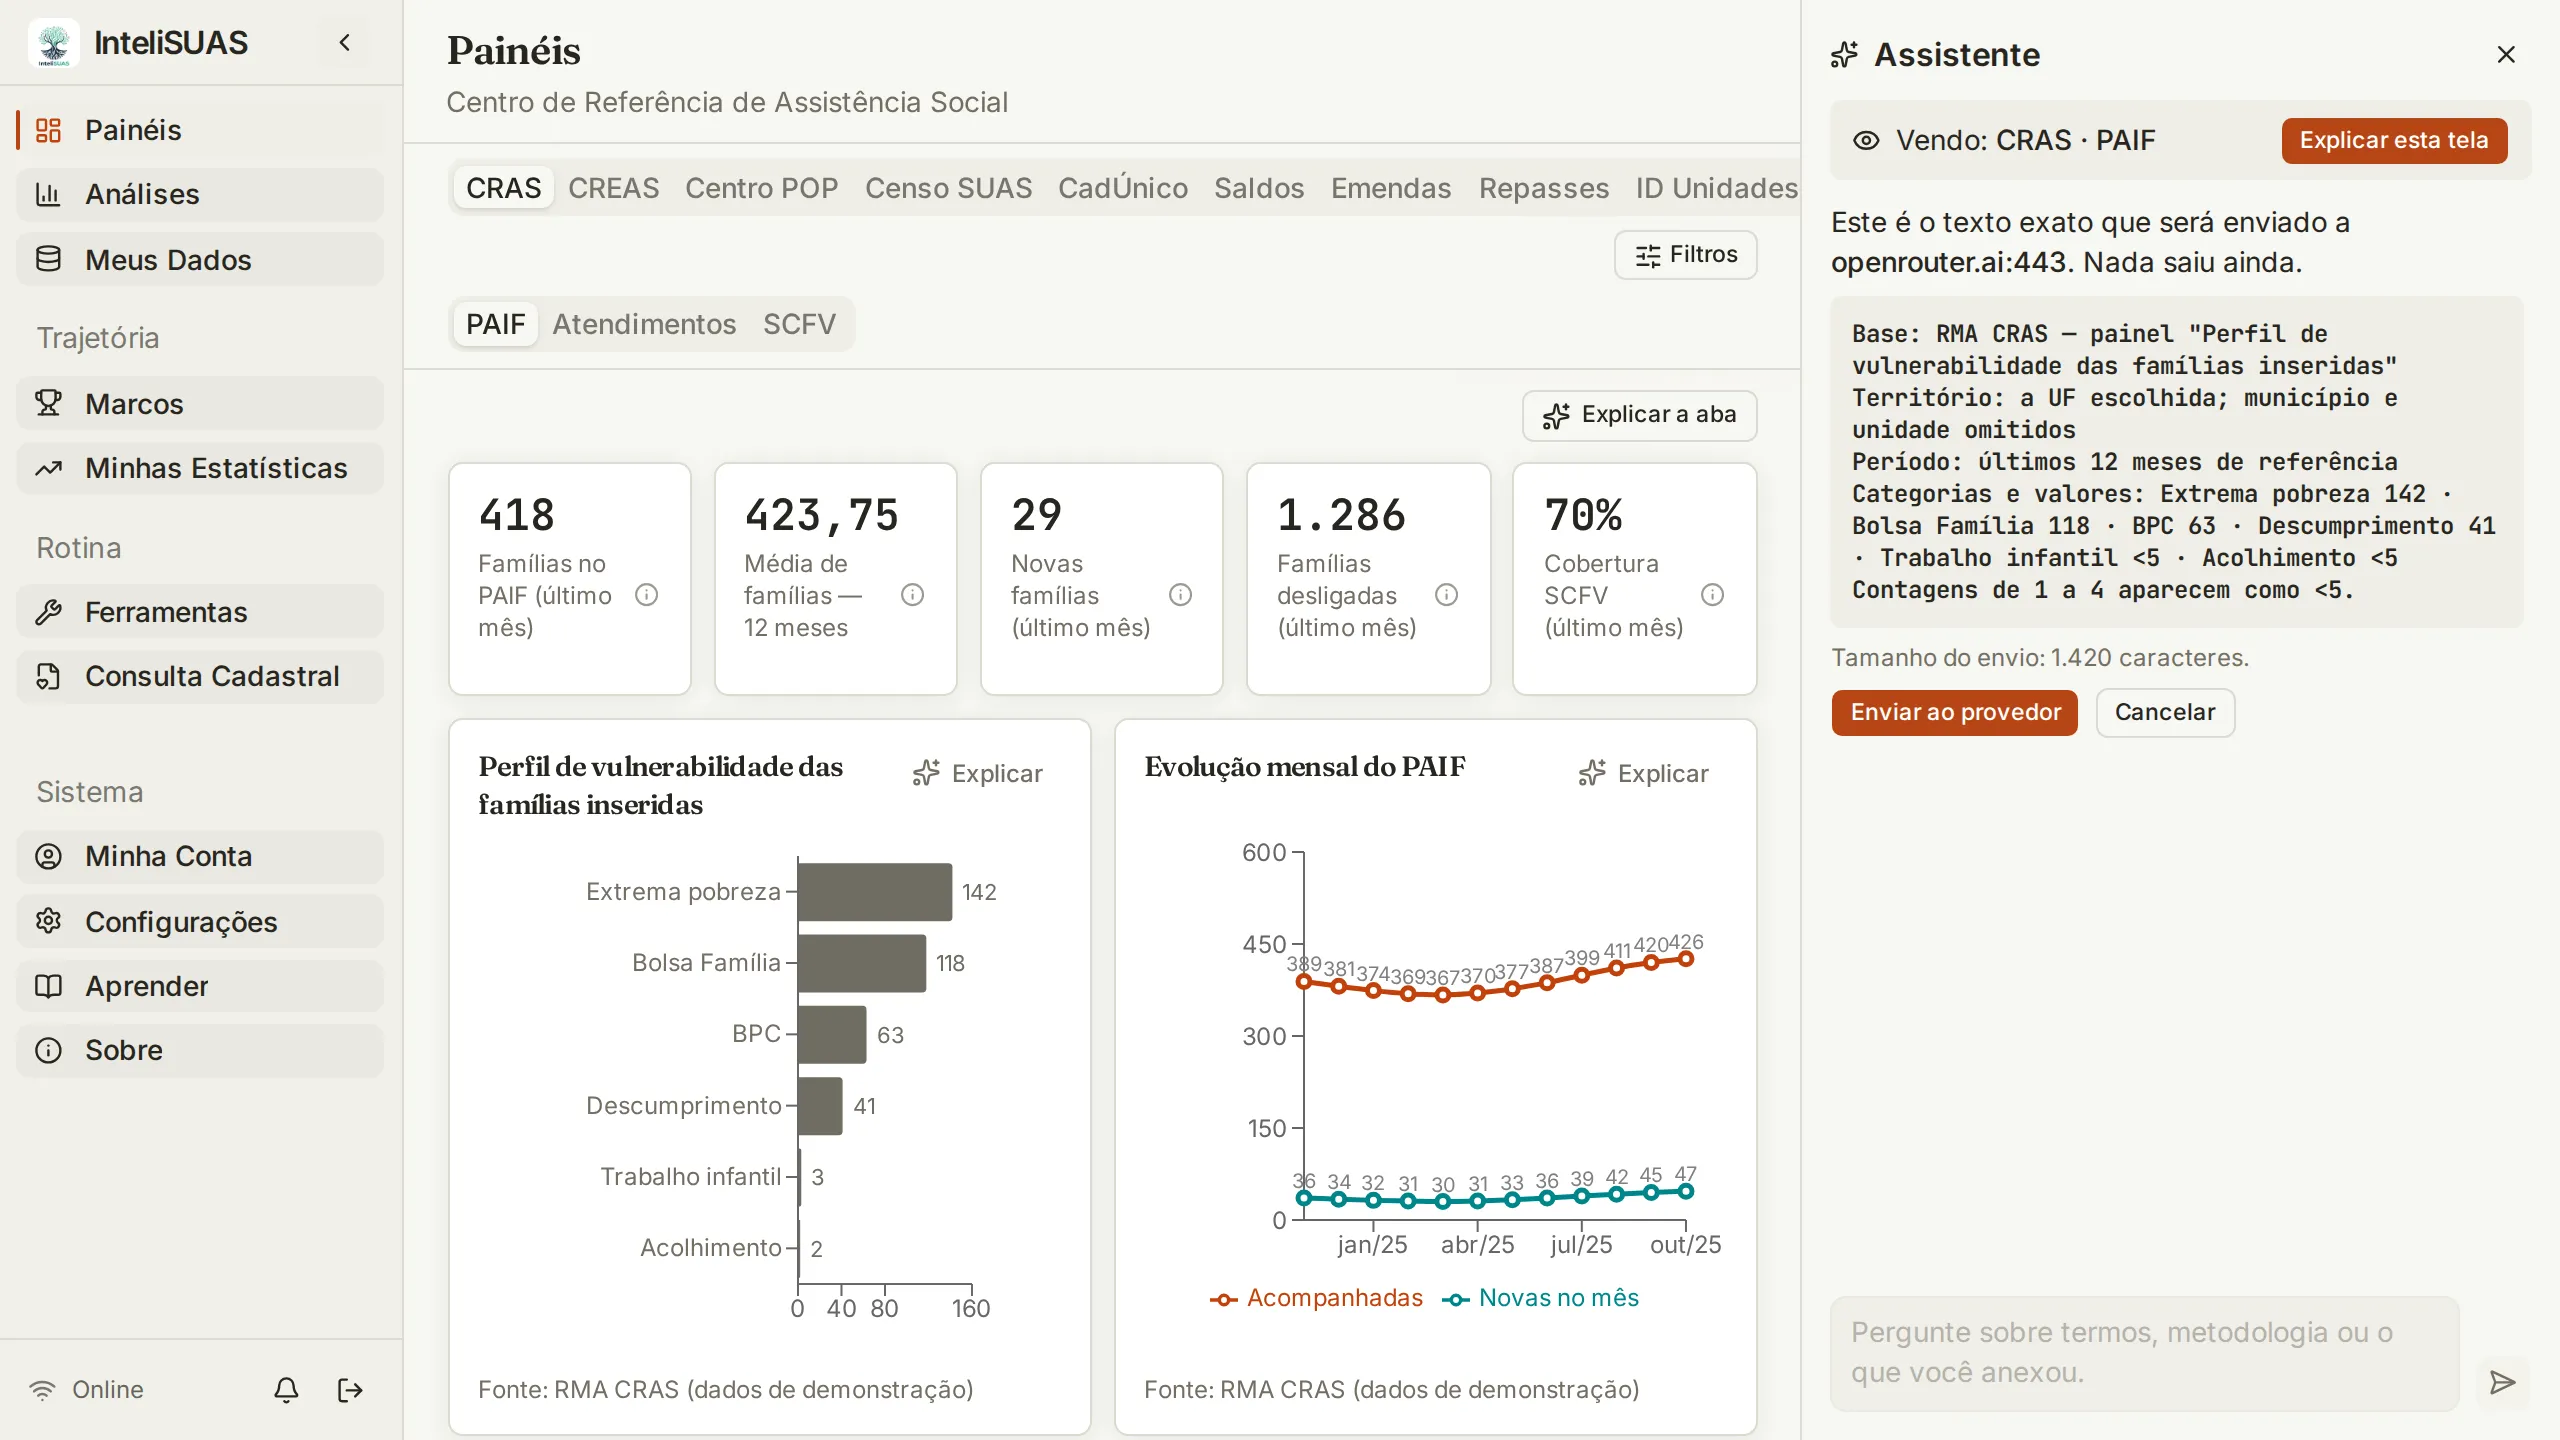Image resolution: width=2560 pixels, height=1440 pixels.
Task: Click Explicar esta tela button
Action: 2394,140
